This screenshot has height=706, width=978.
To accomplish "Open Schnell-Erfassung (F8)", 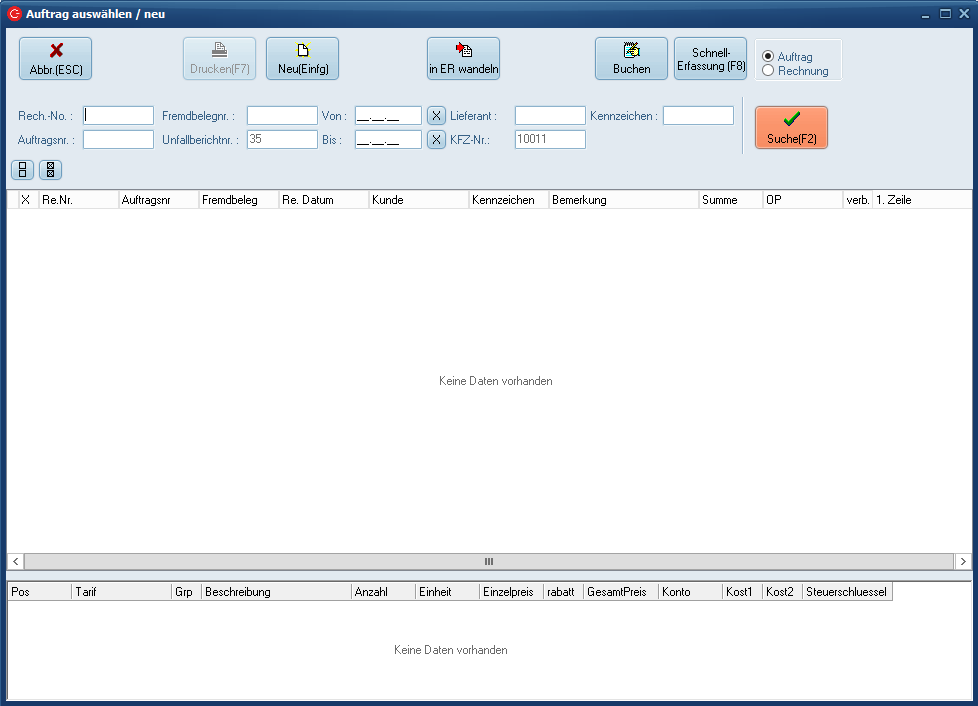I will [x=710, y=59].
